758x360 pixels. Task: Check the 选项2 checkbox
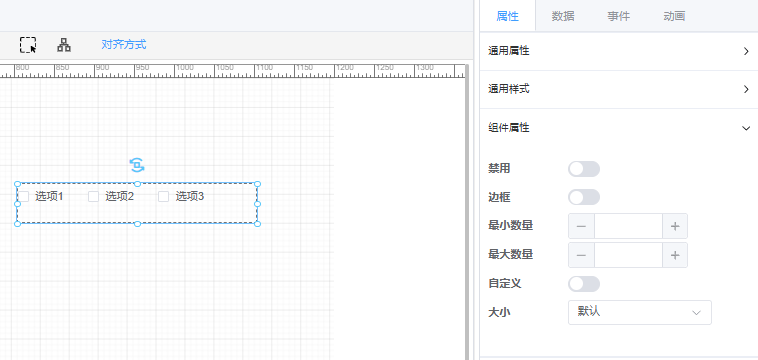[x=93, y=197]
